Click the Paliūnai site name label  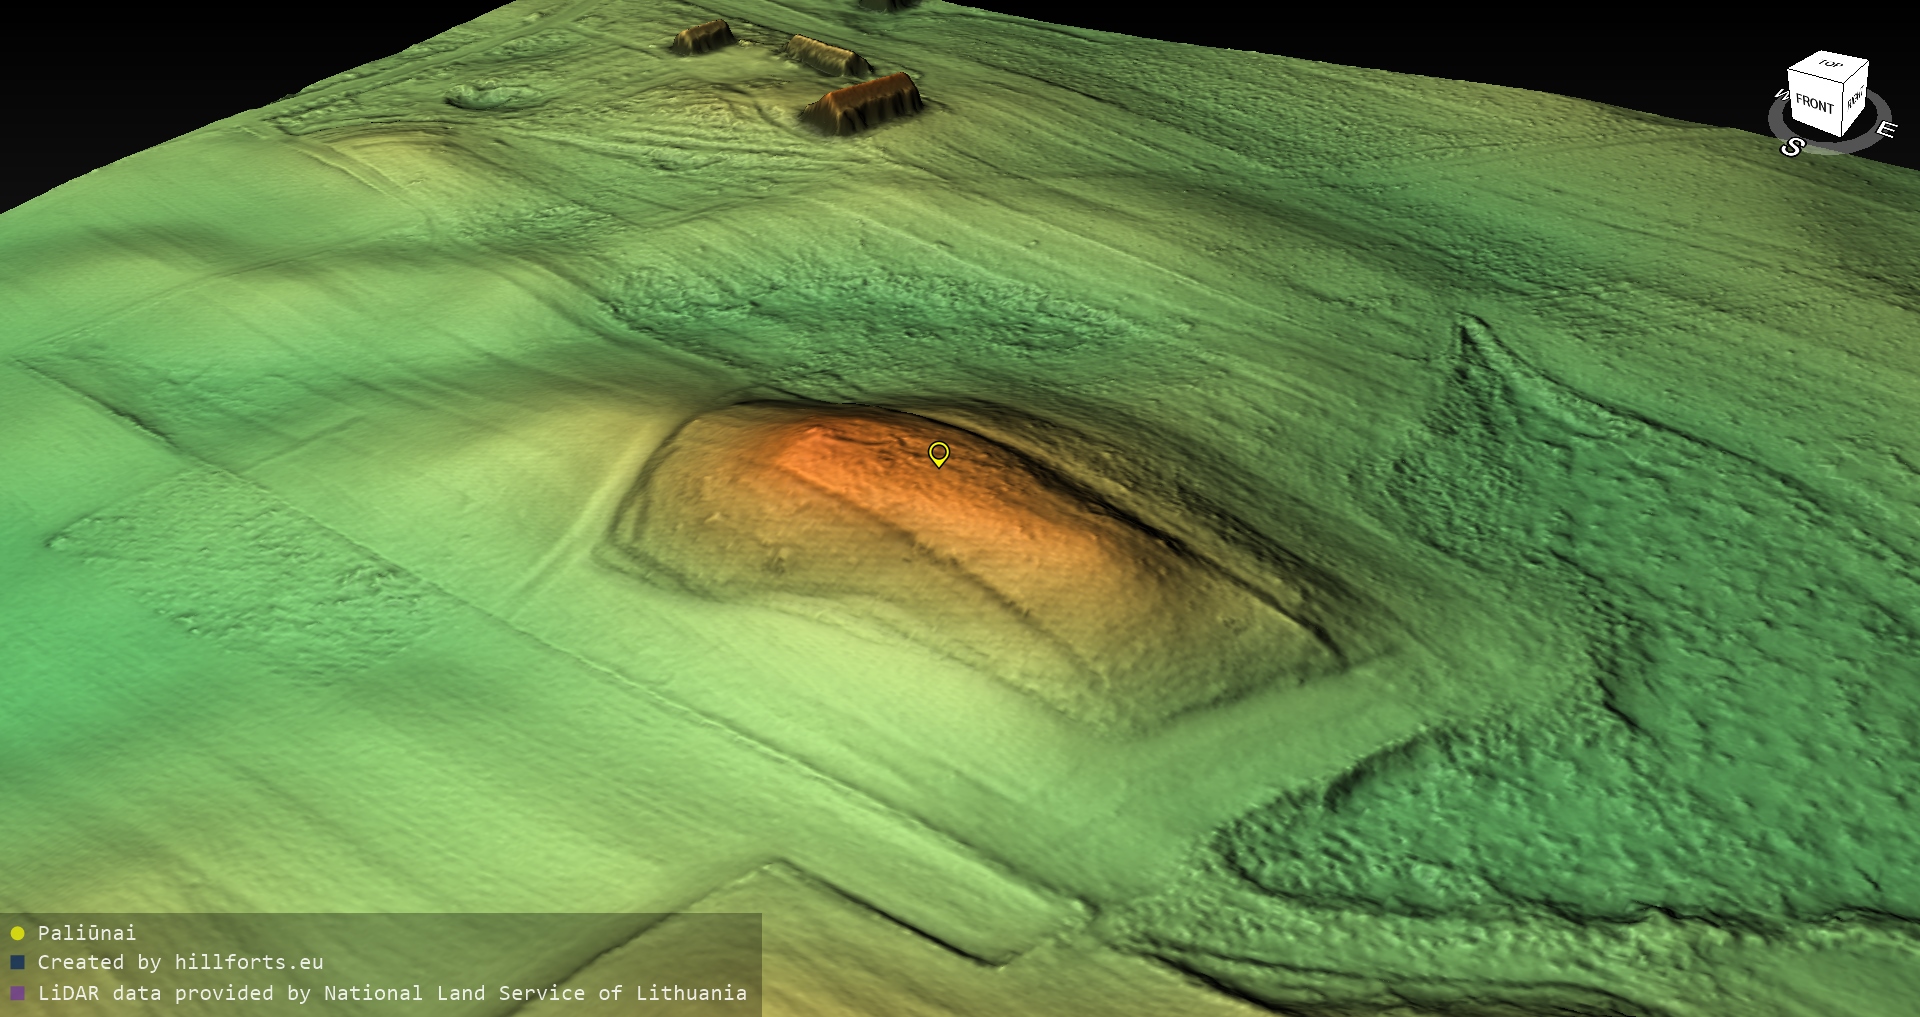click(x=86, y=933)
